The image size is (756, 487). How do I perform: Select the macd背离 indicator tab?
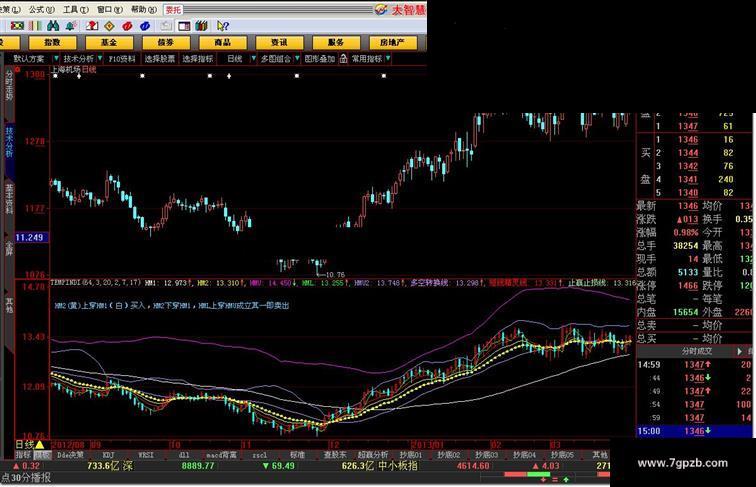click(x=221, y=455)
